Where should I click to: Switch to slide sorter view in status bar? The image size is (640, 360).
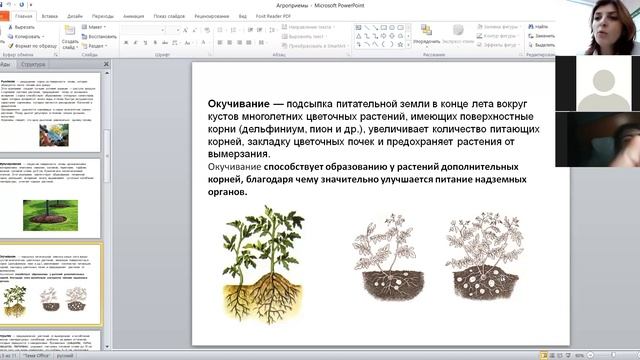pos(552,356)
